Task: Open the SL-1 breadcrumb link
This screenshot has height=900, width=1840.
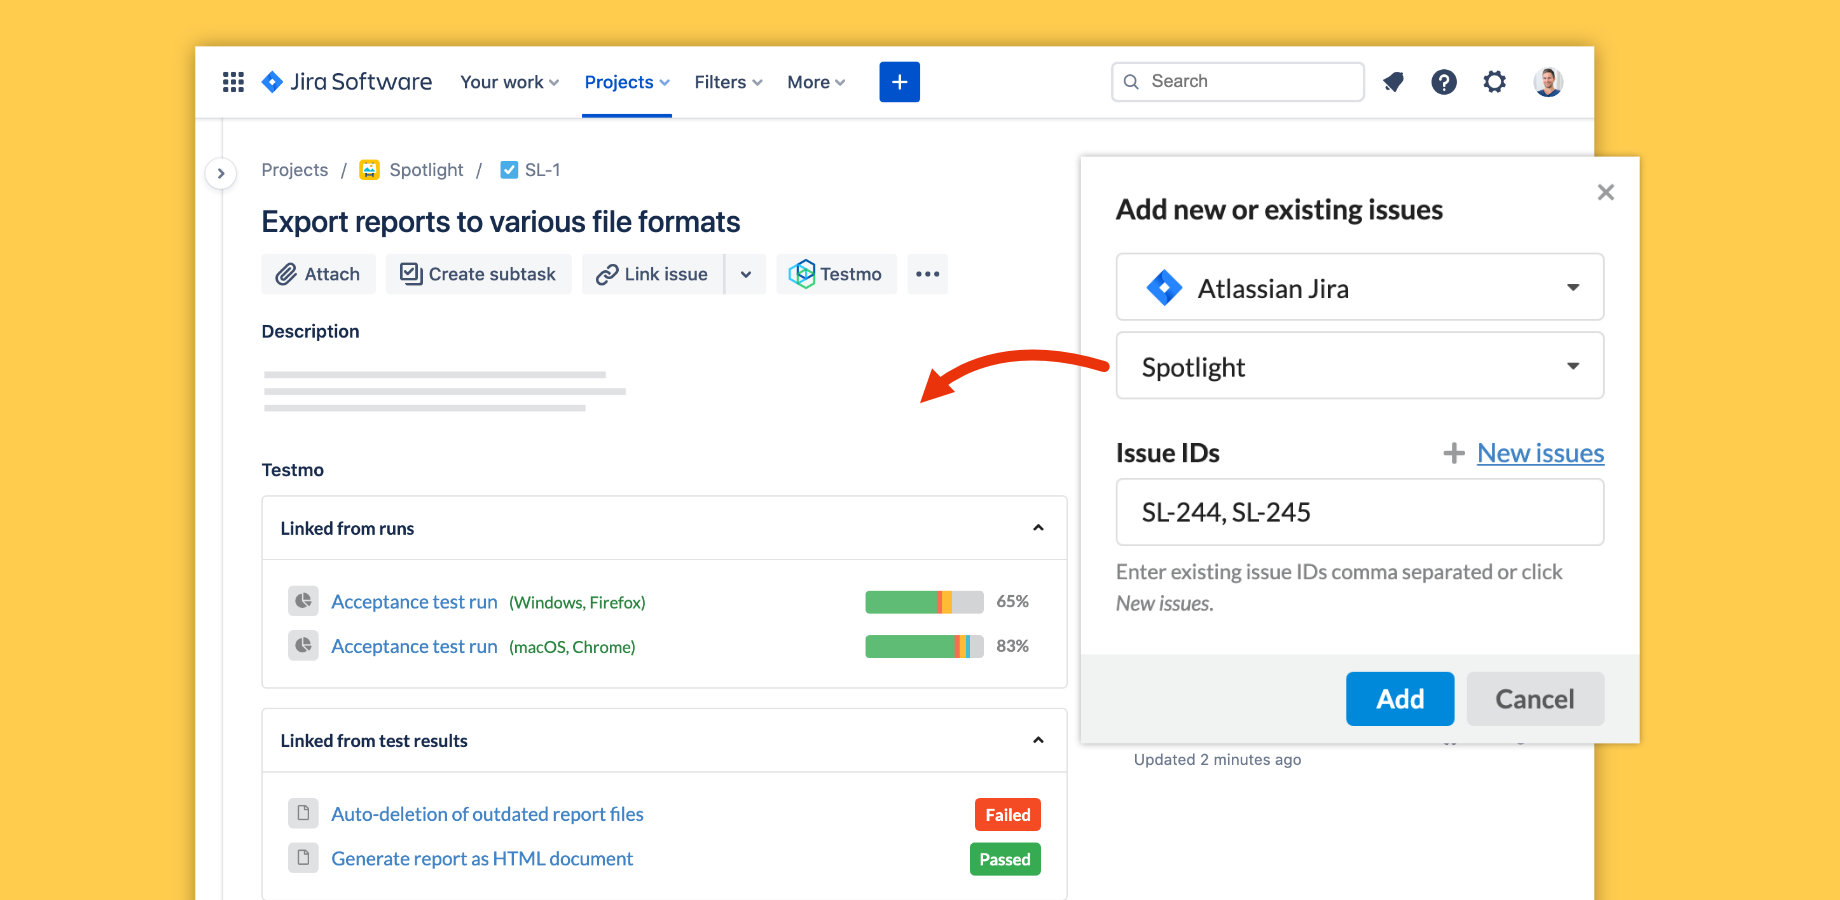Action: [542, 170]
